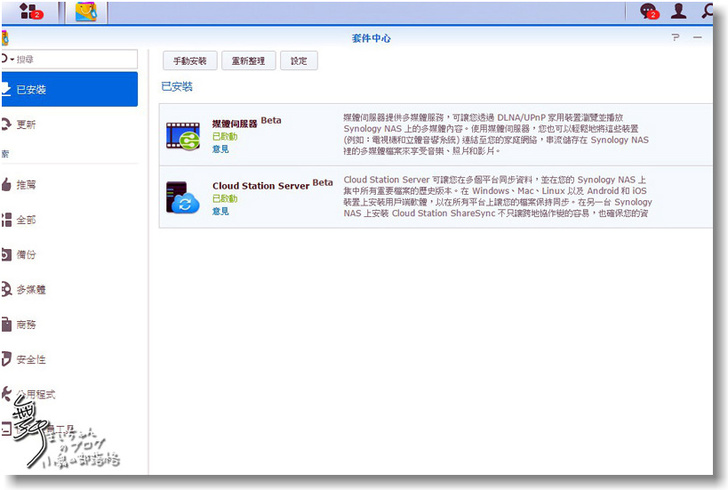Screen dimensions: 728x490
Task: Open the 推薦 sidebar category
Action: click(26, 185)
